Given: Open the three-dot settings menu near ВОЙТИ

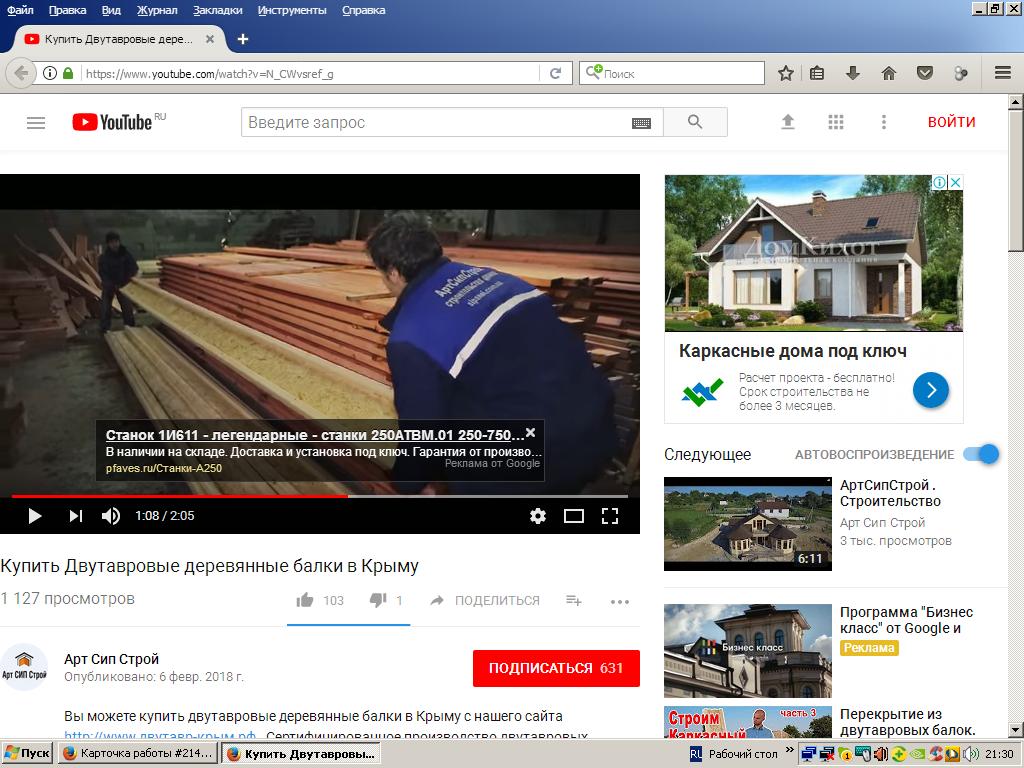Looking at the screenshot, I should (x=884, y=121).
